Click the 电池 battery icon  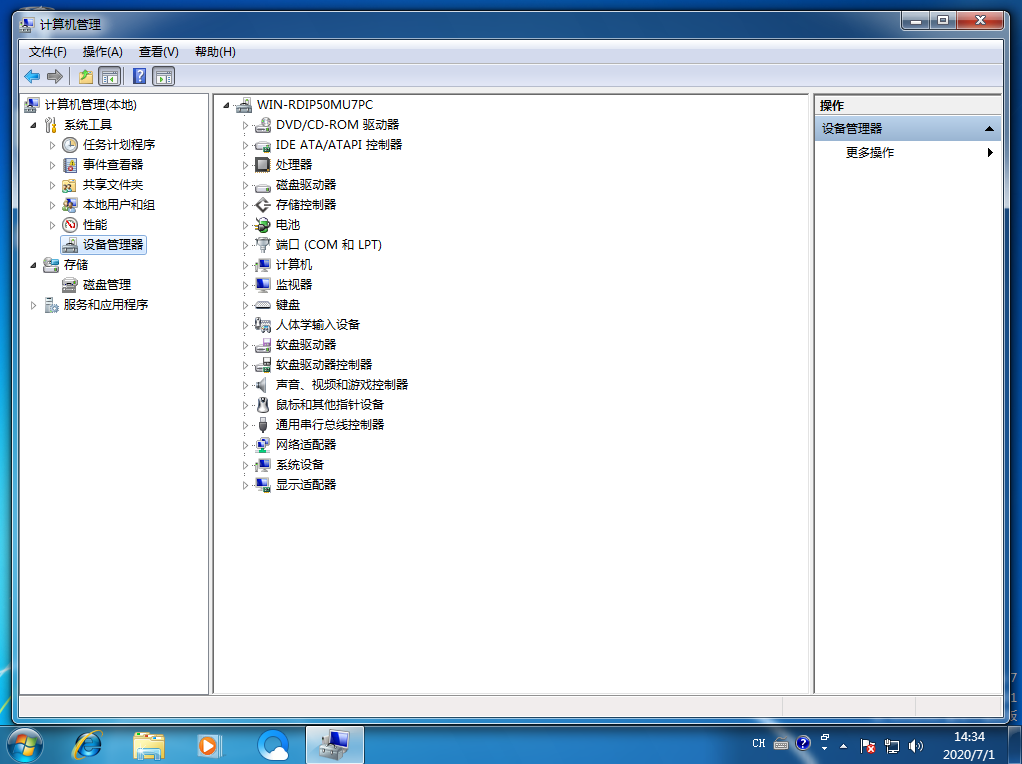[x=262, y=225]
